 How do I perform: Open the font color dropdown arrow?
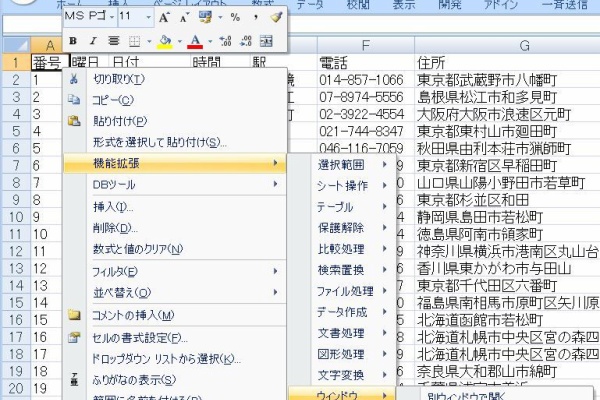pos(210,41)
